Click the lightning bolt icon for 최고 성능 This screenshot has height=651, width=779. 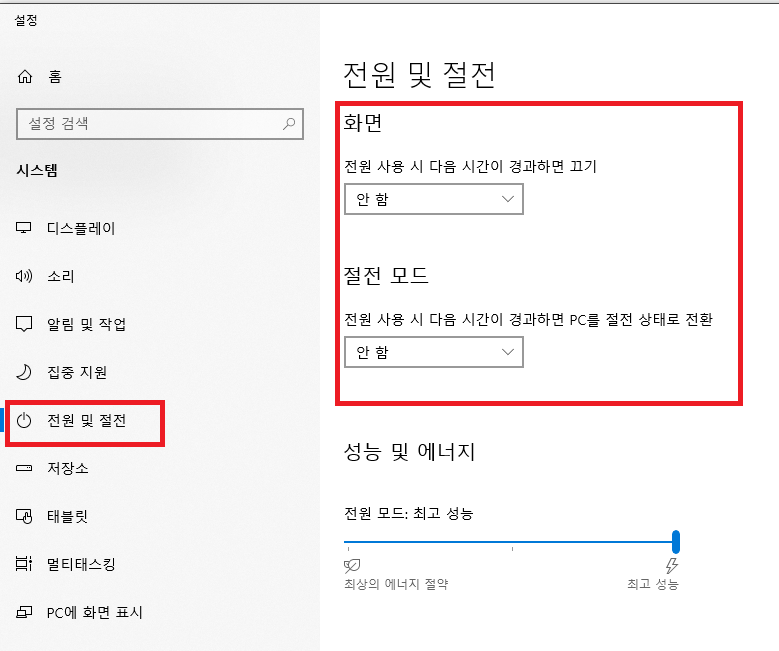(x=672, y=566)
